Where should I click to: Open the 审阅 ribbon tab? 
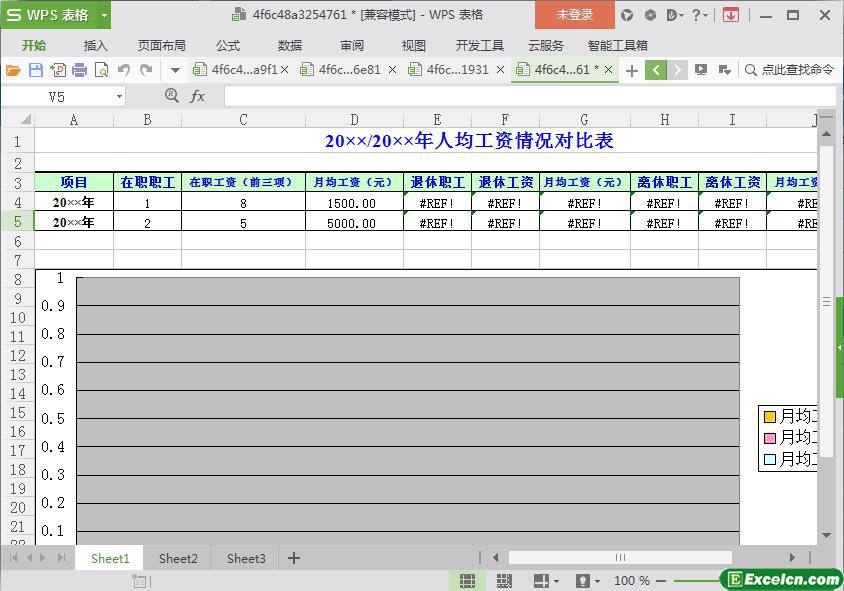click(x=352, y=46)
